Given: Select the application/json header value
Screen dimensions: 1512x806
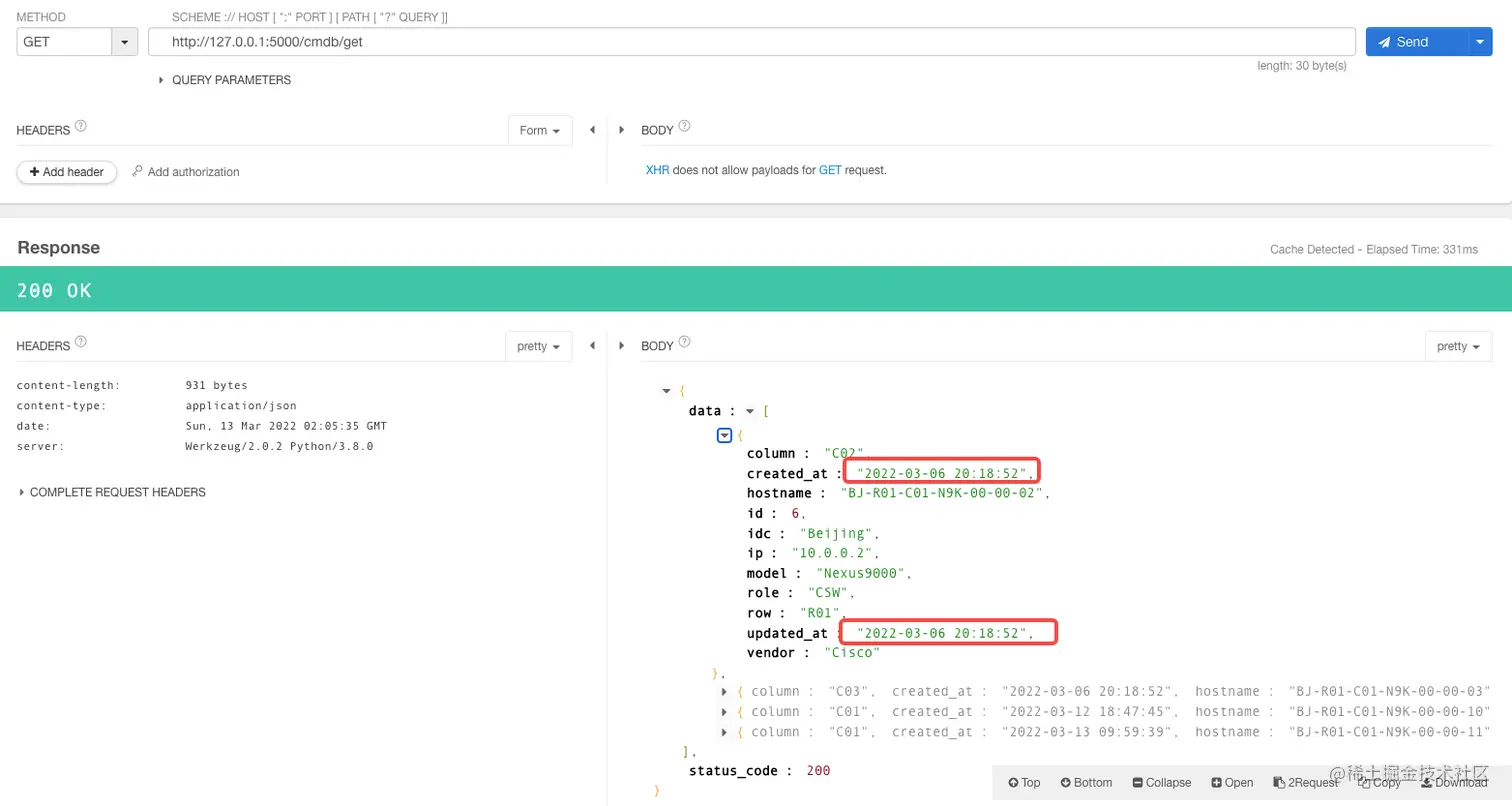Looking at the screenshot, I should [241, 405].
